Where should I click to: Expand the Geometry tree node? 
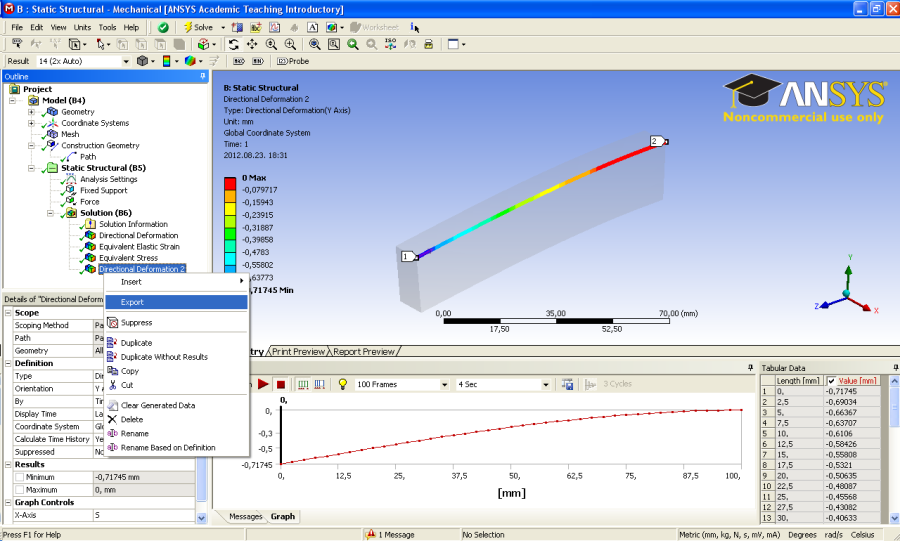[31, 112]
